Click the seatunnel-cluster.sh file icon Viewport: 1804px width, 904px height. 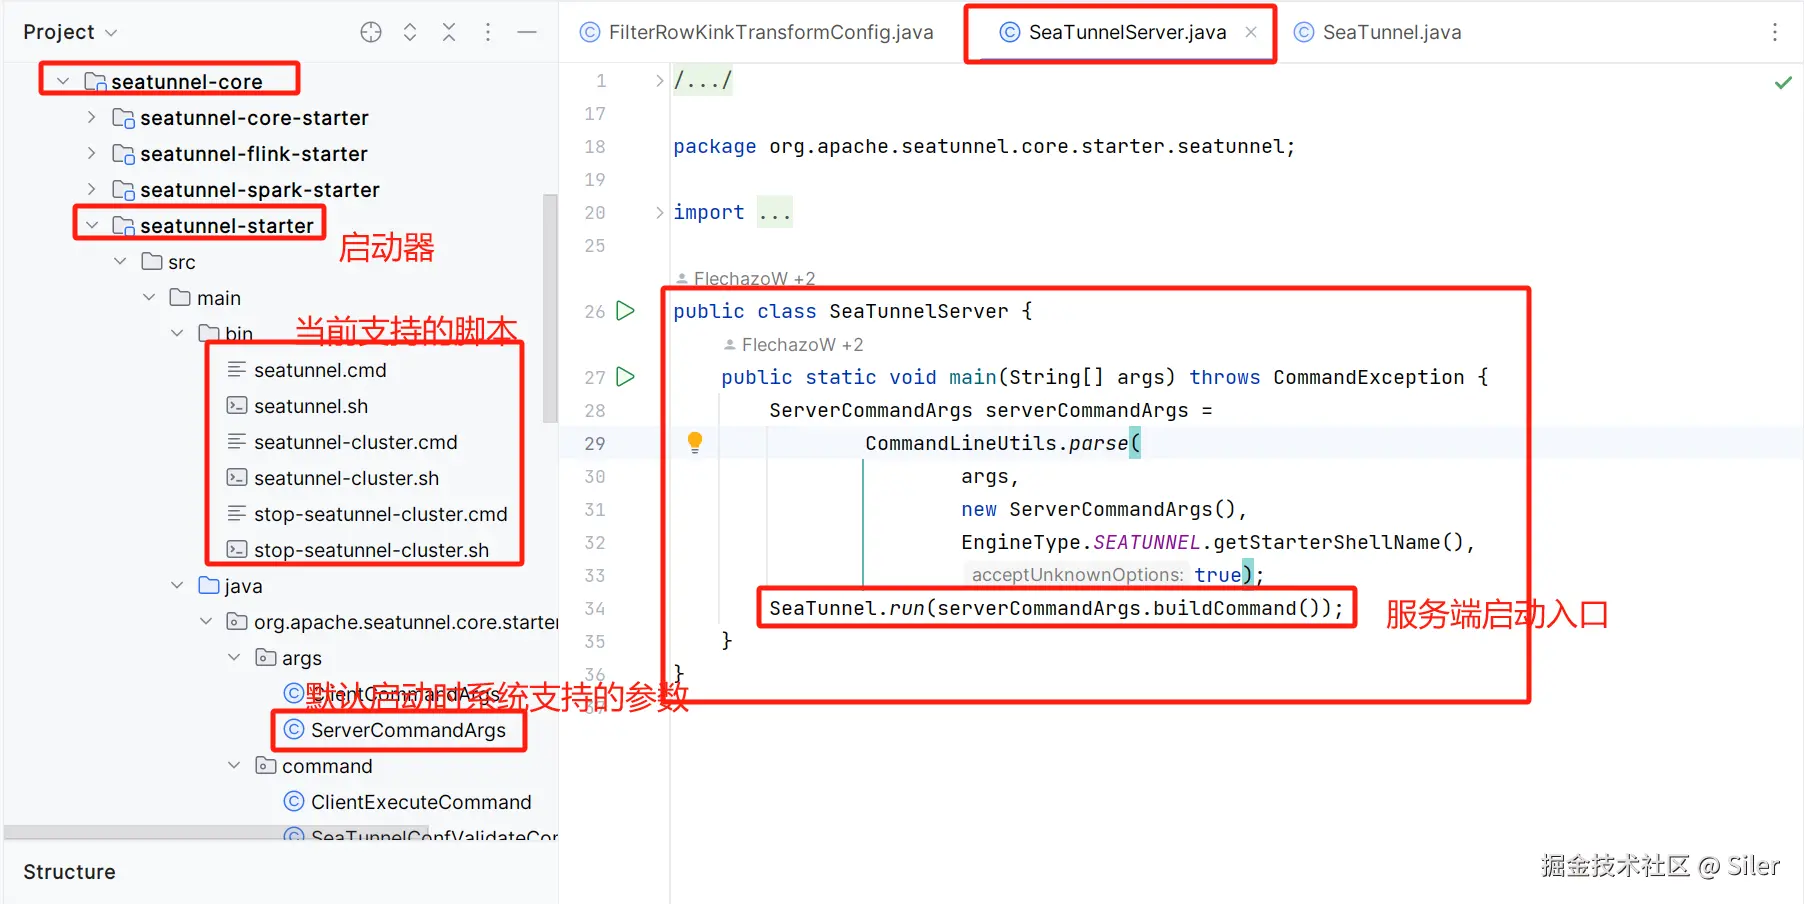pos(237,478)
